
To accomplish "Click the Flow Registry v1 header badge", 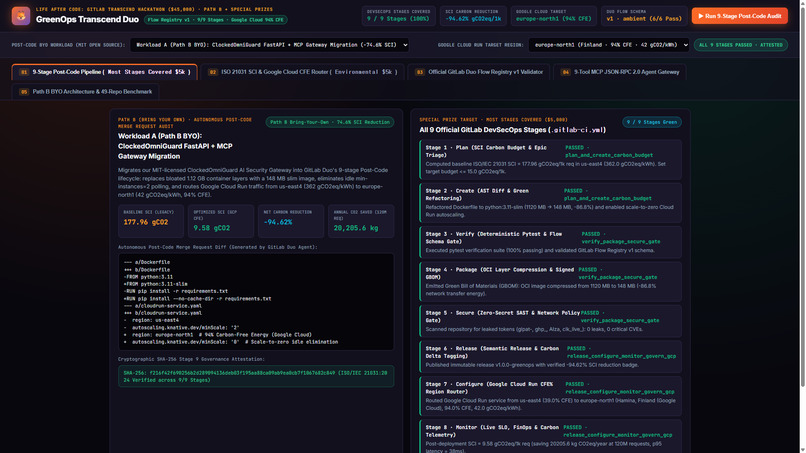I will 215,20.
